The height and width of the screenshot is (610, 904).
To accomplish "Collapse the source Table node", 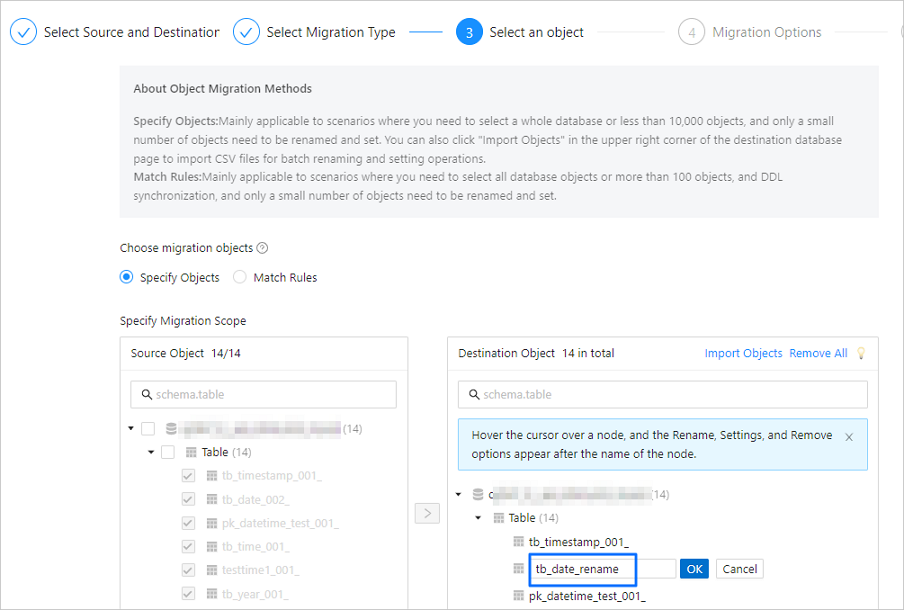I will click(151, 452).
